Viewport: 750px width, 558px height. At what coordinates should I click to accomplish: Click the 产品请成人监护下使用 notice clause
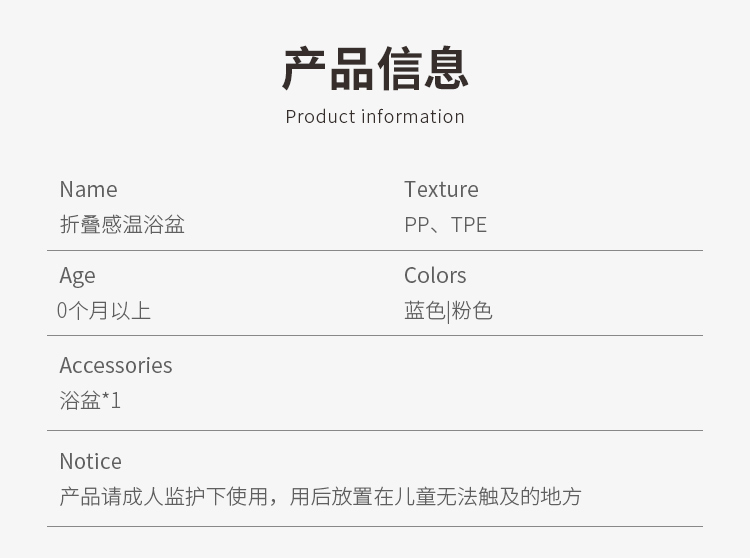click(x=163, y=497)
